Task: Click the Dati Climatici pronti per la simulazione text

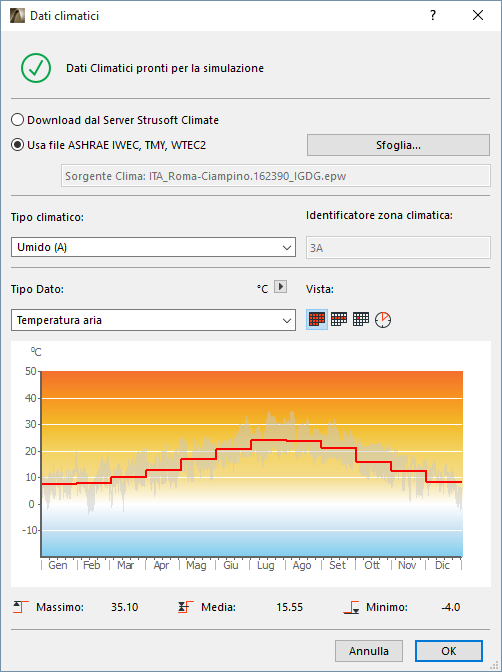Action: [x=165, y=68]
